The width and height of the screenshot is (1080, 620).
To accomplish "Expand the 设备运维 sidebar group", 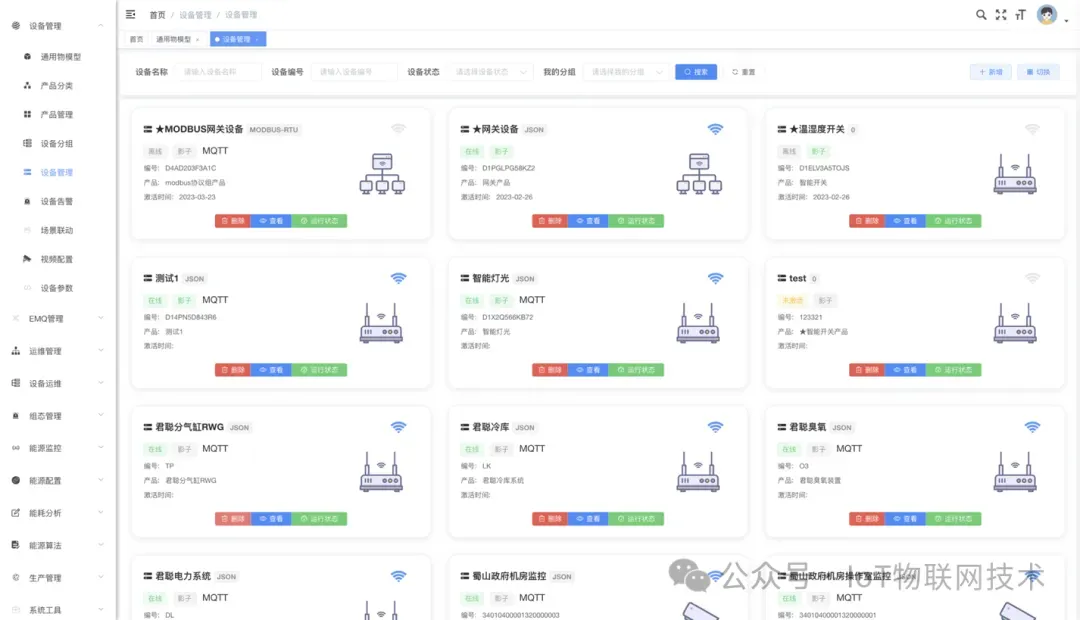I will (58, 383).
